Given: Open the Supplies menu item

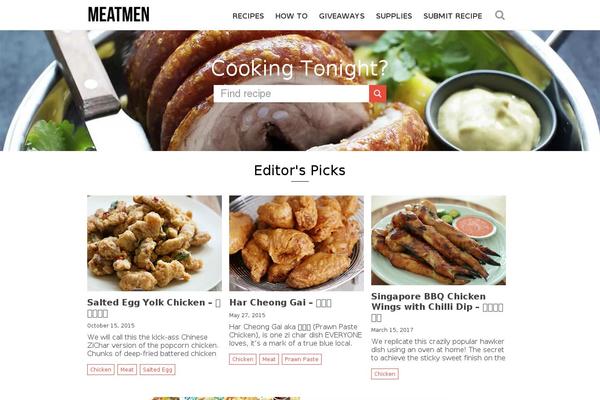Looking at the screenshot, I should coord(394,16).
